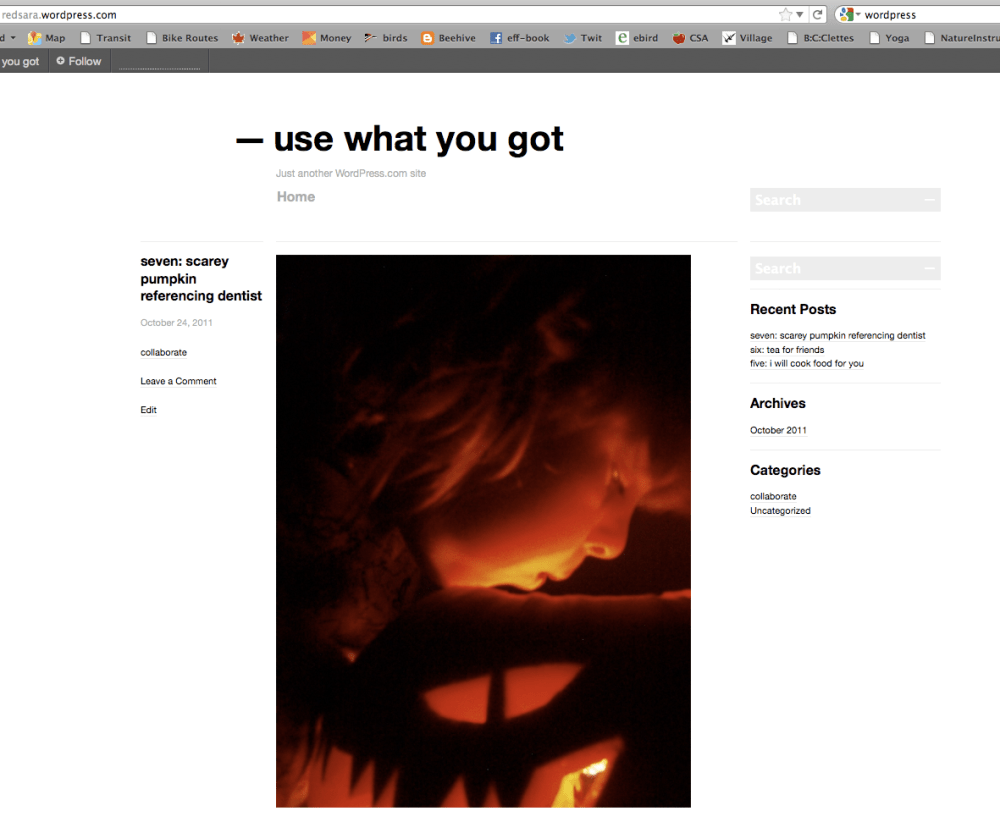Open recent post 'six: tea for friends'
Viewport: 1000px width, 822px height.
[x=787, y=350]
